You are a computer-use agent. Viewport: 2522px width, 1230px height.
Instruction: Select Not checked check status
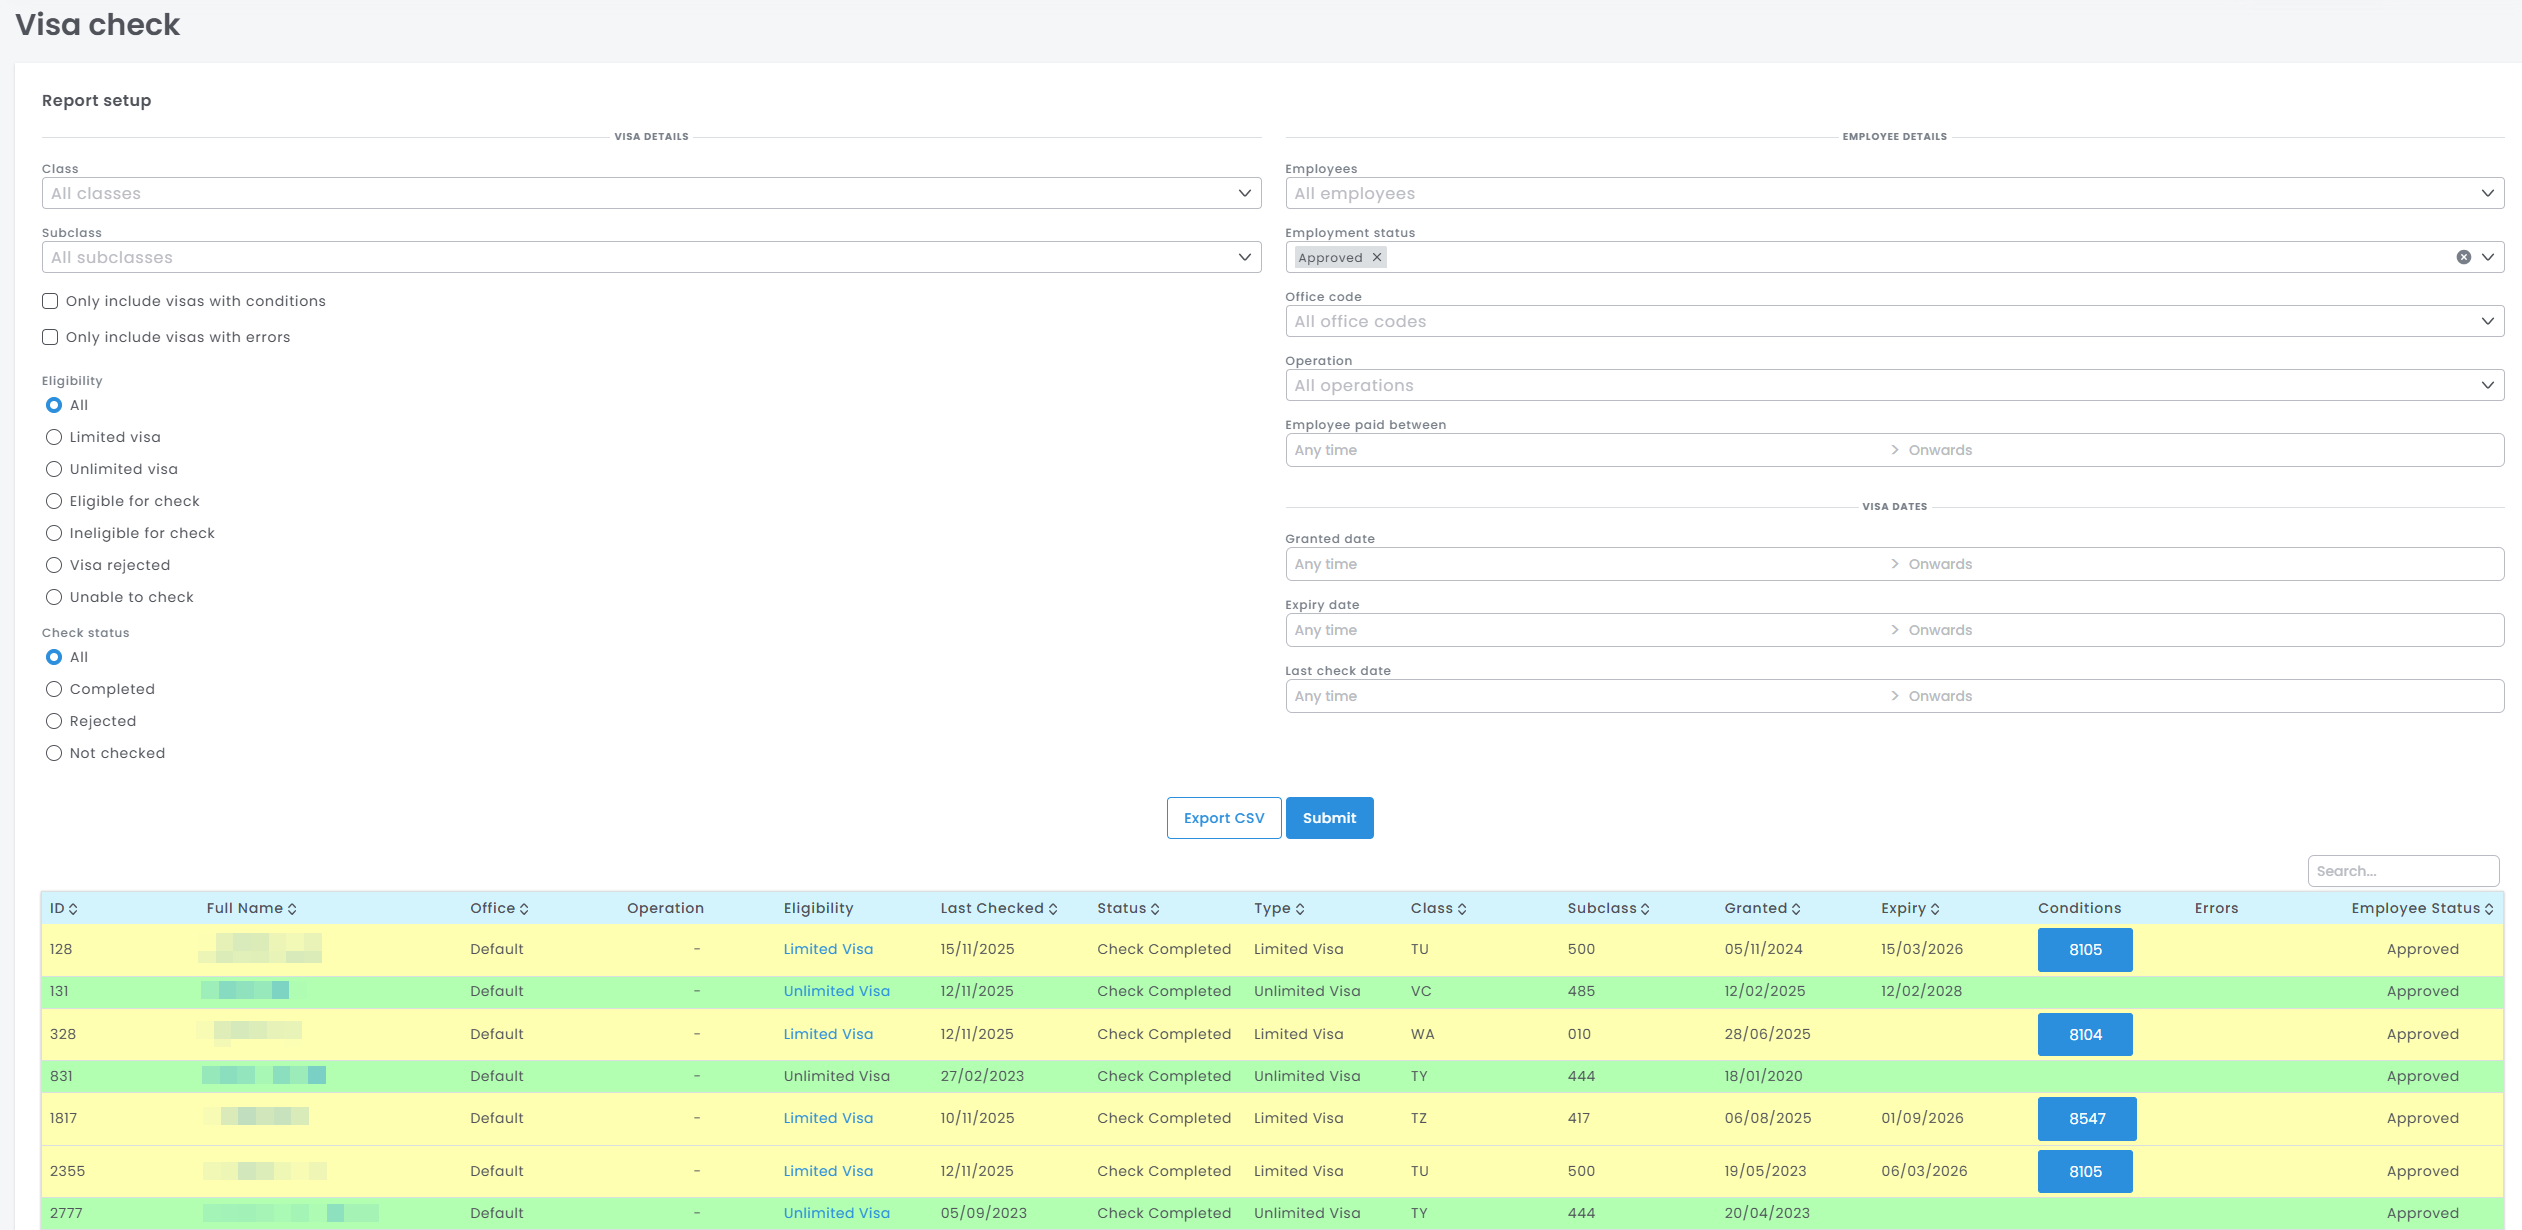54,753
